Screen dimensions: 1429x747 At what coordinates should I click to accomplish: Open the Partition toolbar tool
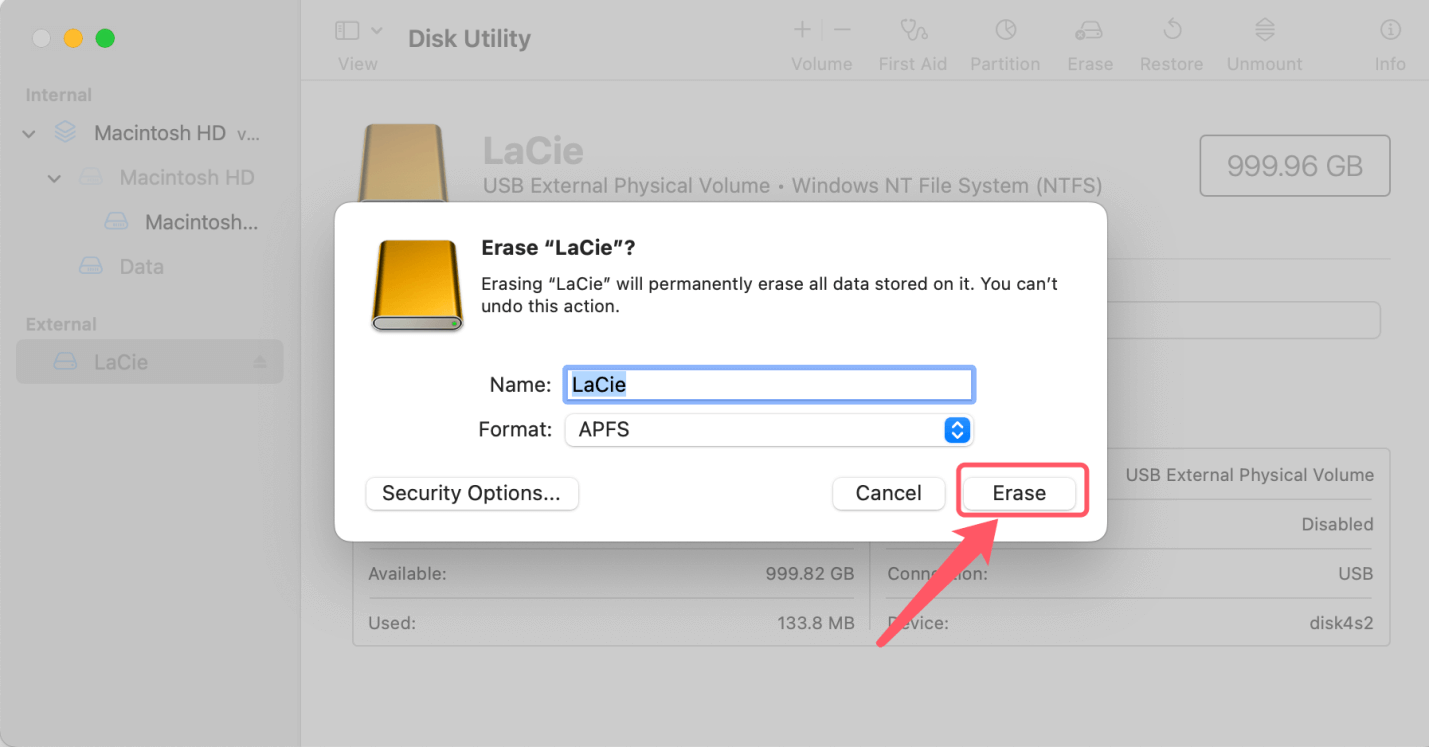click(1005, 30)
